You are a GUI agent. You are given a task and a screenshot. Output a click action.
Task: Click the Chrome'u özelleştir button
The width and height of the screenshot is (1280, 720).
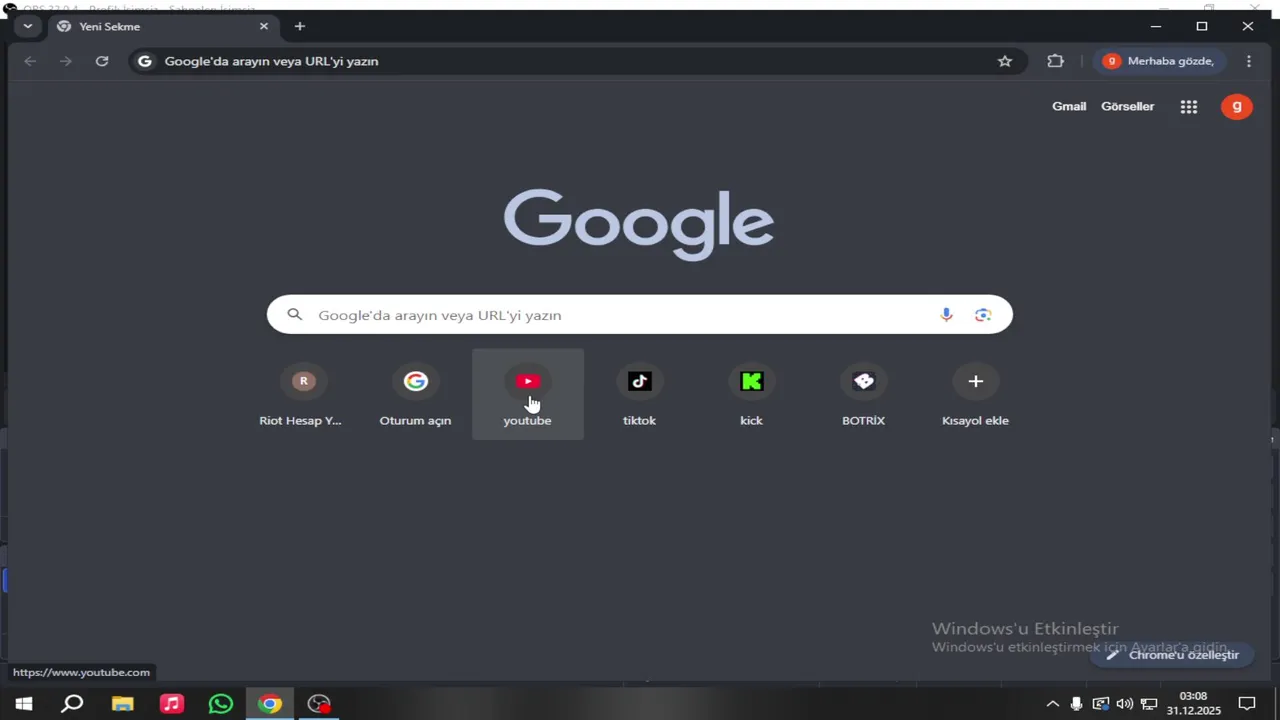coord(1172,655)
